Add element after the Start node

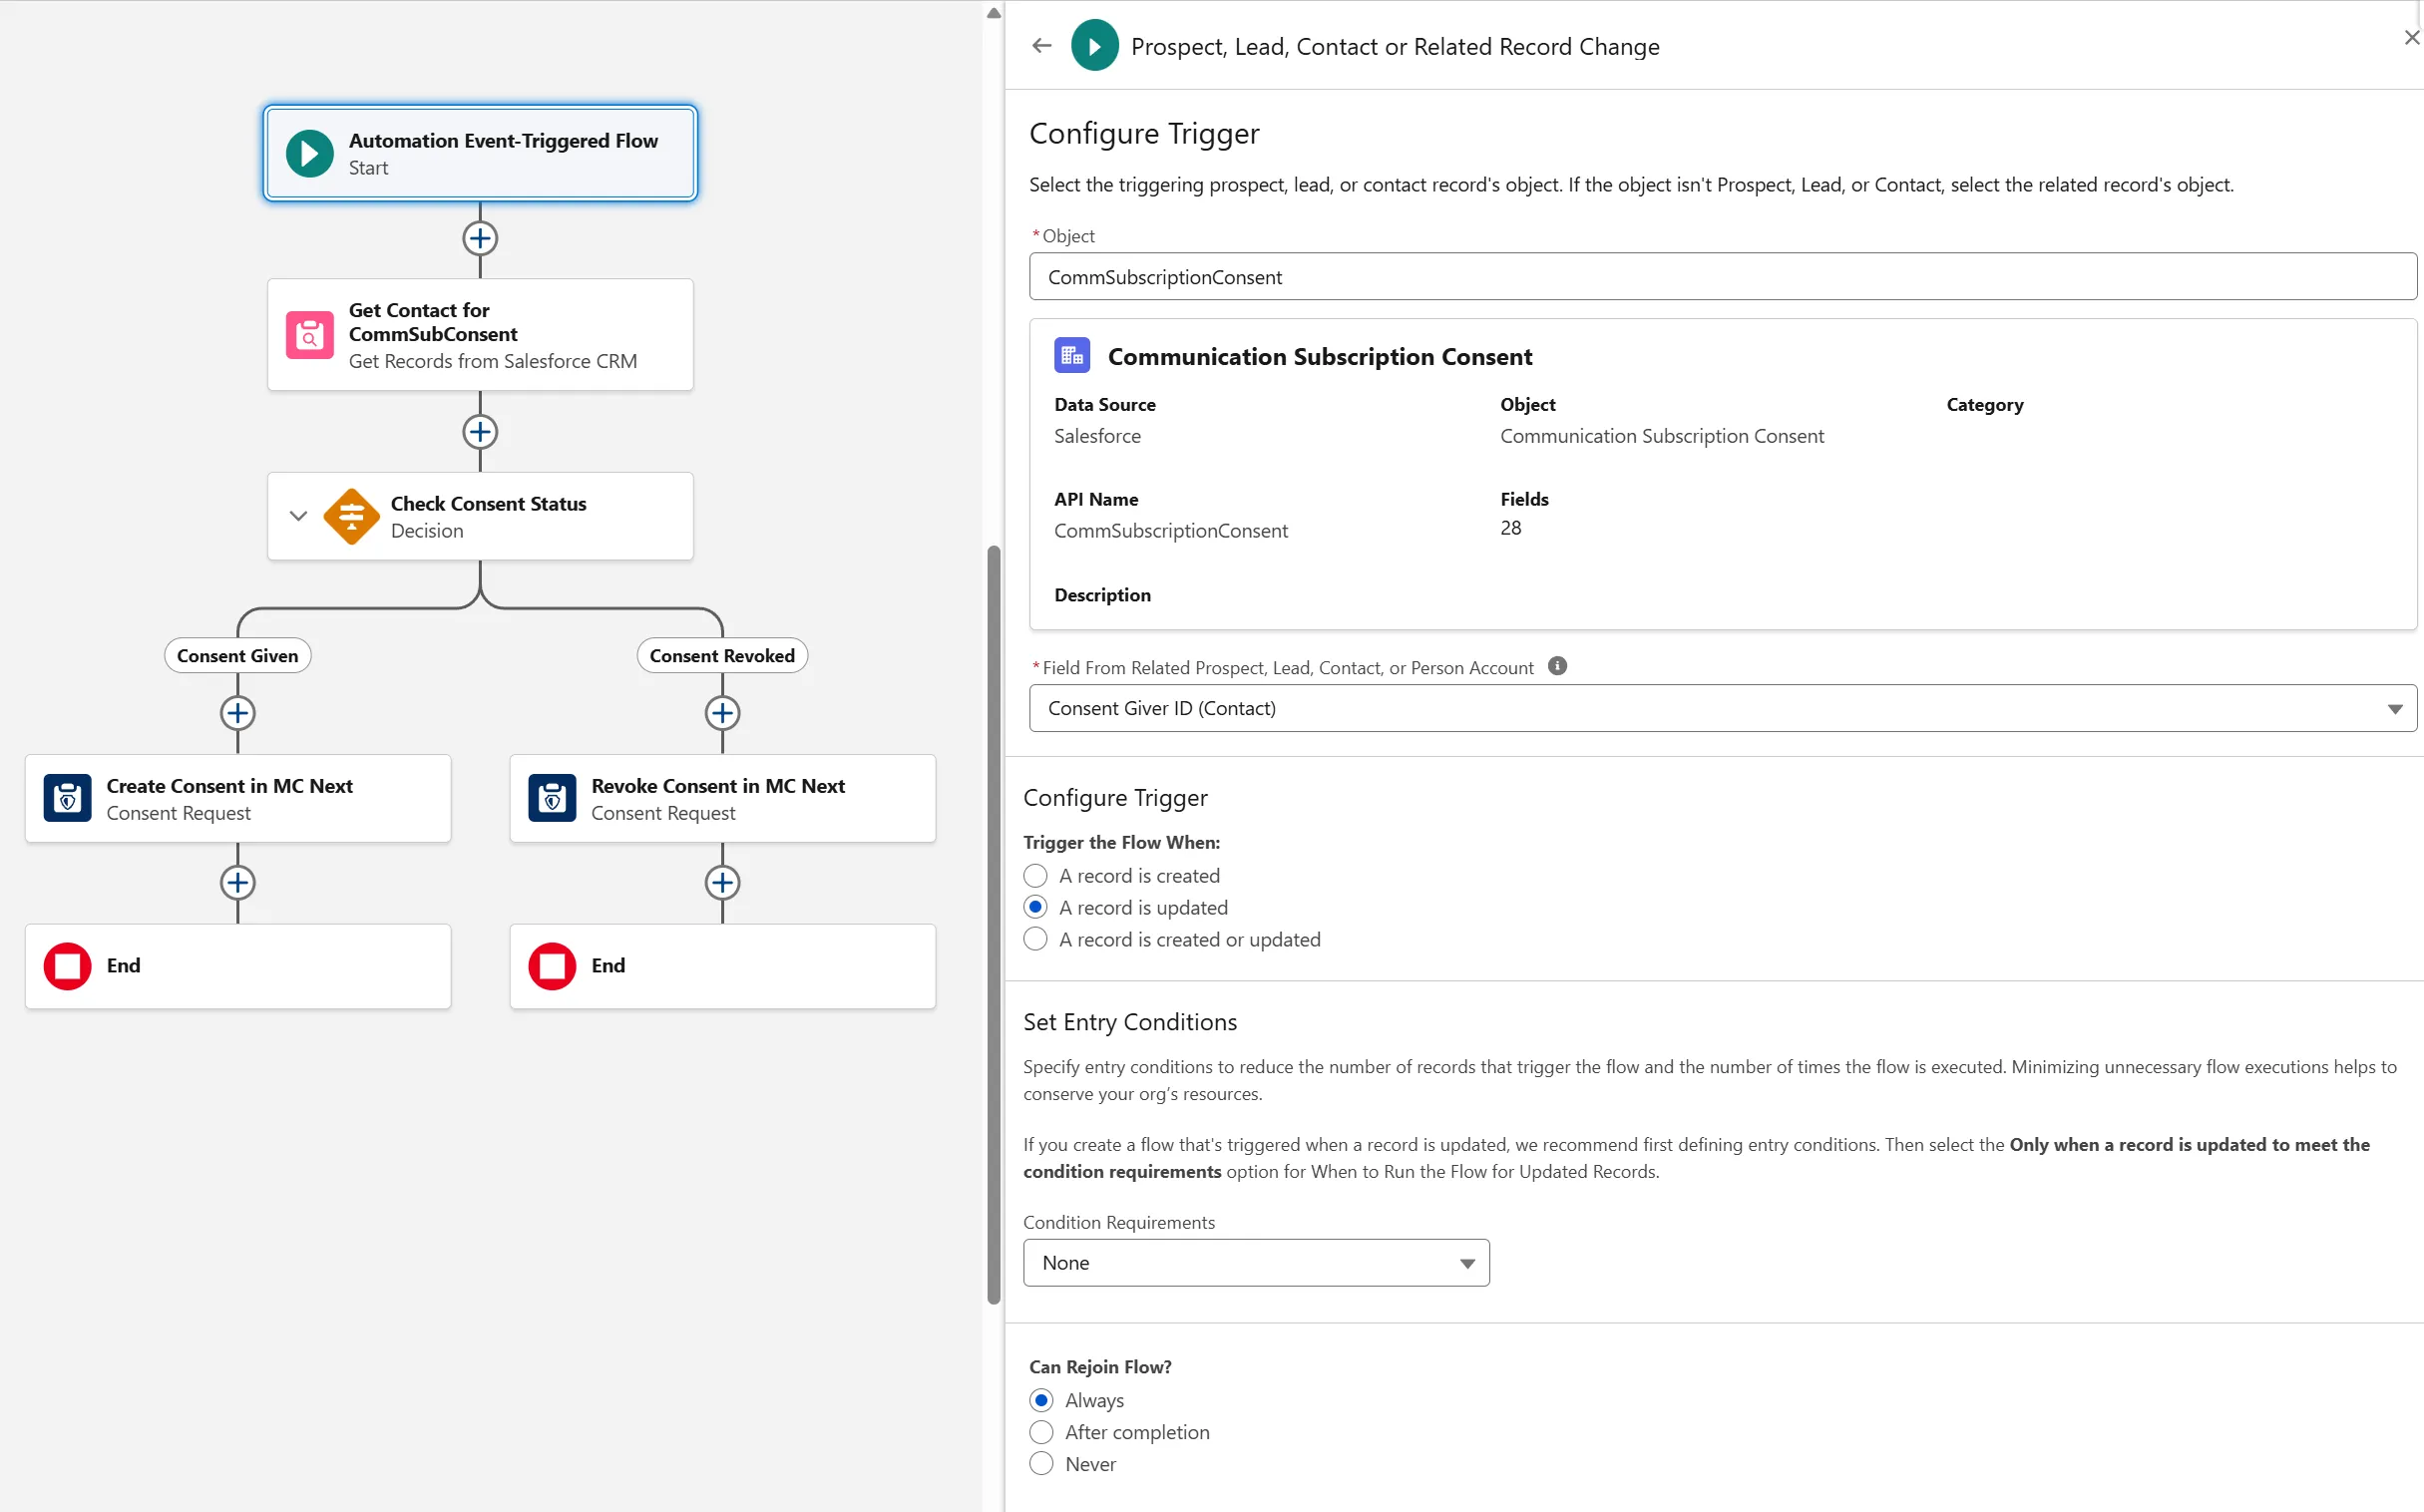[x=480, y=238]
